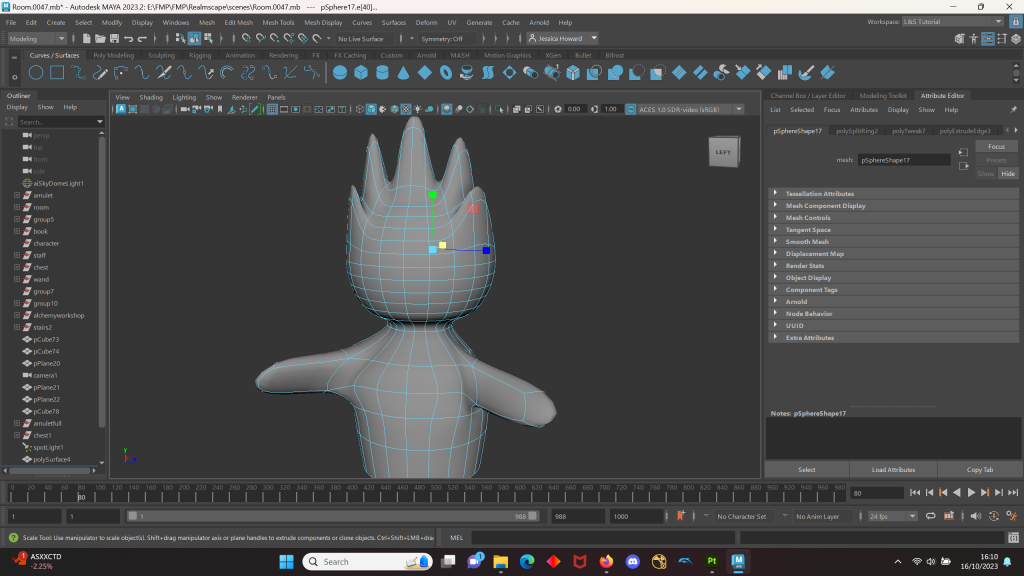Toggle Snap to Grids
Viewport: 1024px width, 576px height.
pyautogui.click(x=246, y=39)
